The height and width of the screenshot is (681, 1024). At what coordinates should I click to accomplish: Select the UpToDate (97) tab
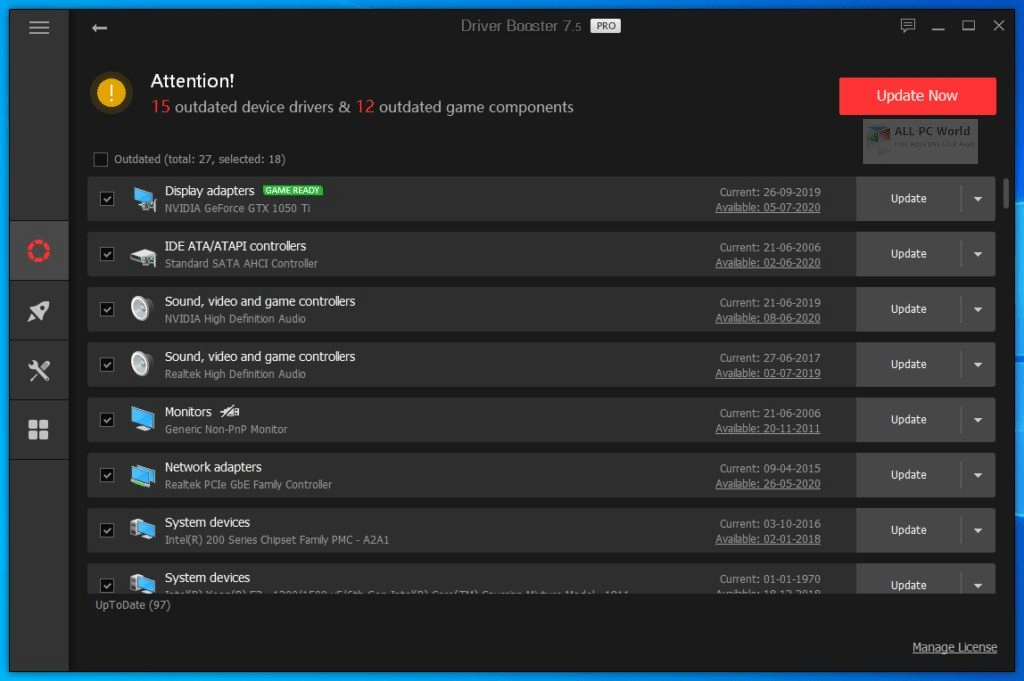[x=131, y=604]
